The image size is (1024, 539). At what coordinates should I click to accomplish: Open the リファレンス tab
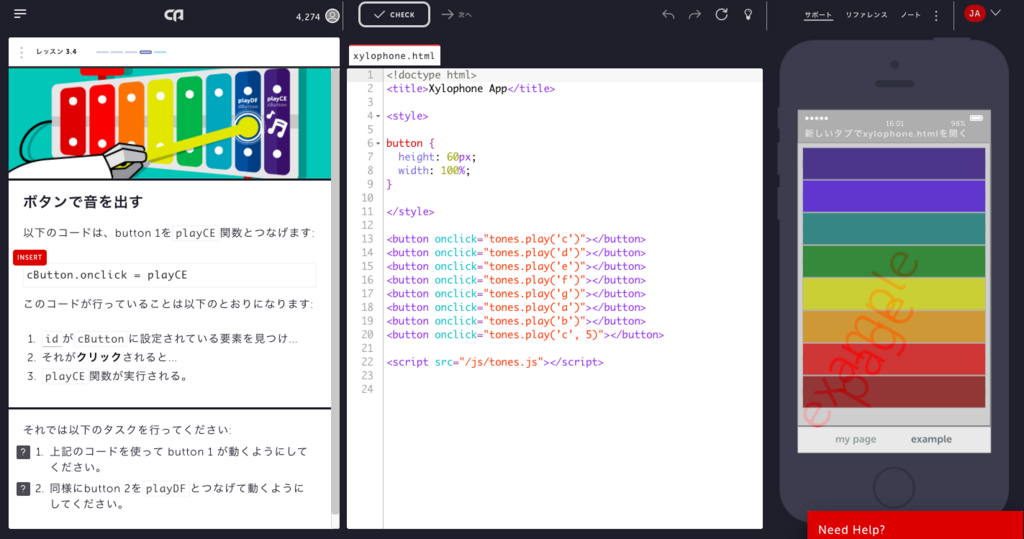tap(866, 15)
